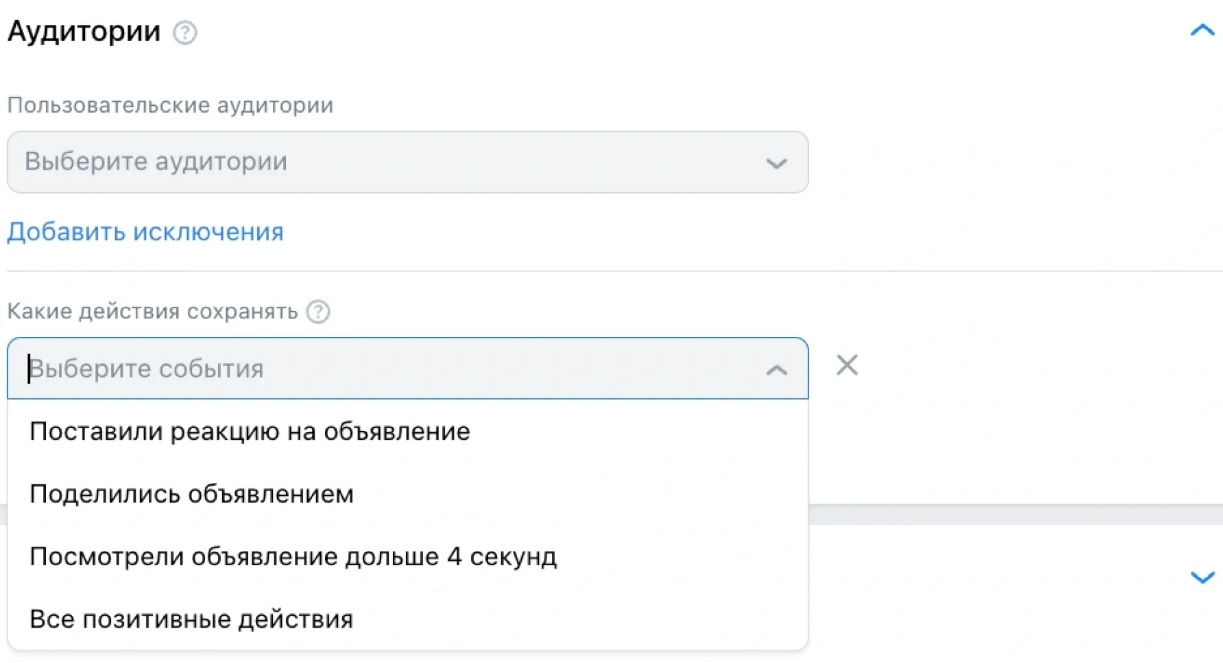
Task: Click the help icon beside Аудитории heading
Action: tap(185, 33)
